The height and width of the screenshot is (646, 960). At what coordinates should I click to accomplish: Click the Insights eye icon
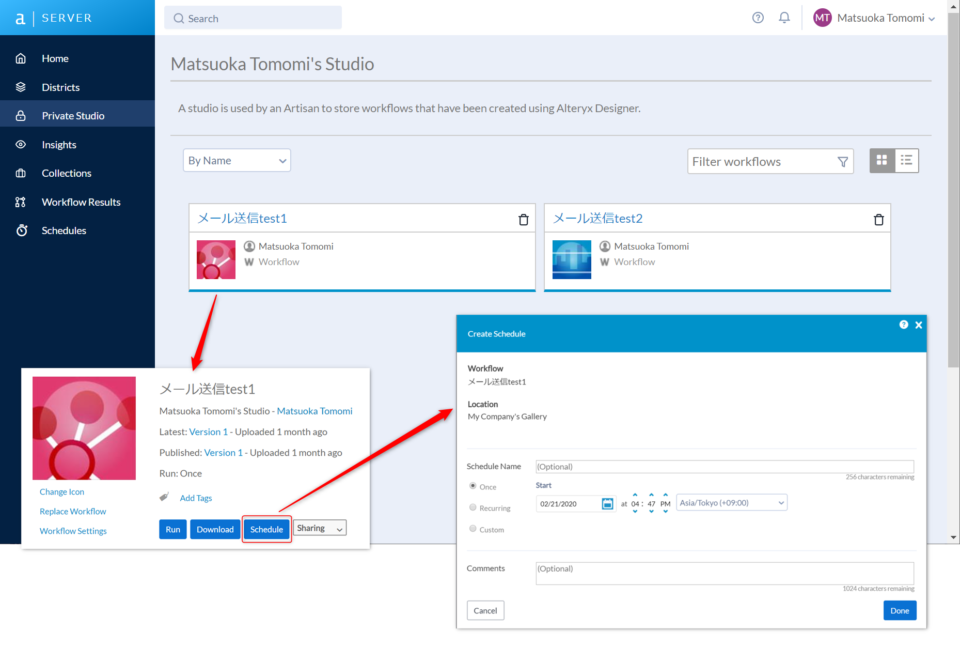(21, 145)
